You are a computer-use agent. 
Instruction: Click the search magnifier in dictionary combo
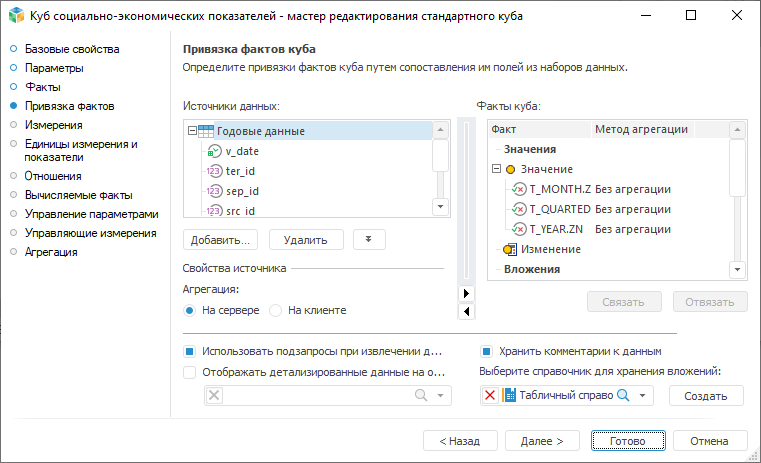622,396
